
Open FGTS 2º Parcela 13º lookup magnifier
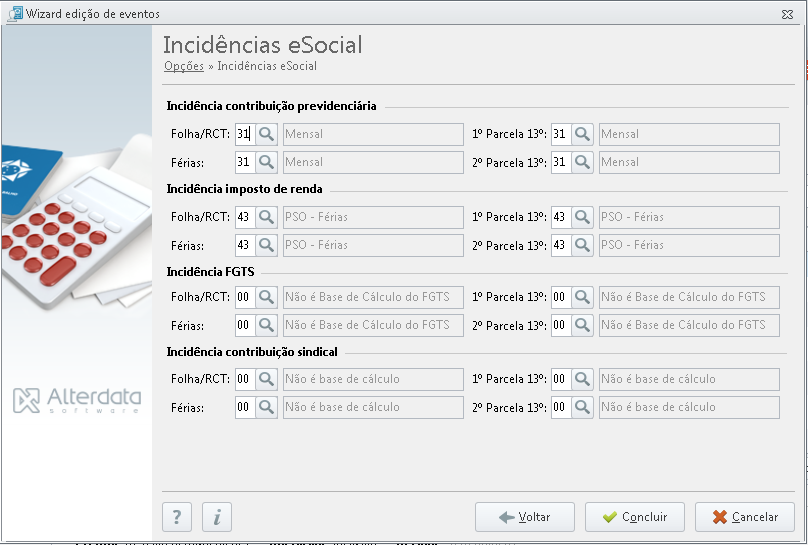582,325
